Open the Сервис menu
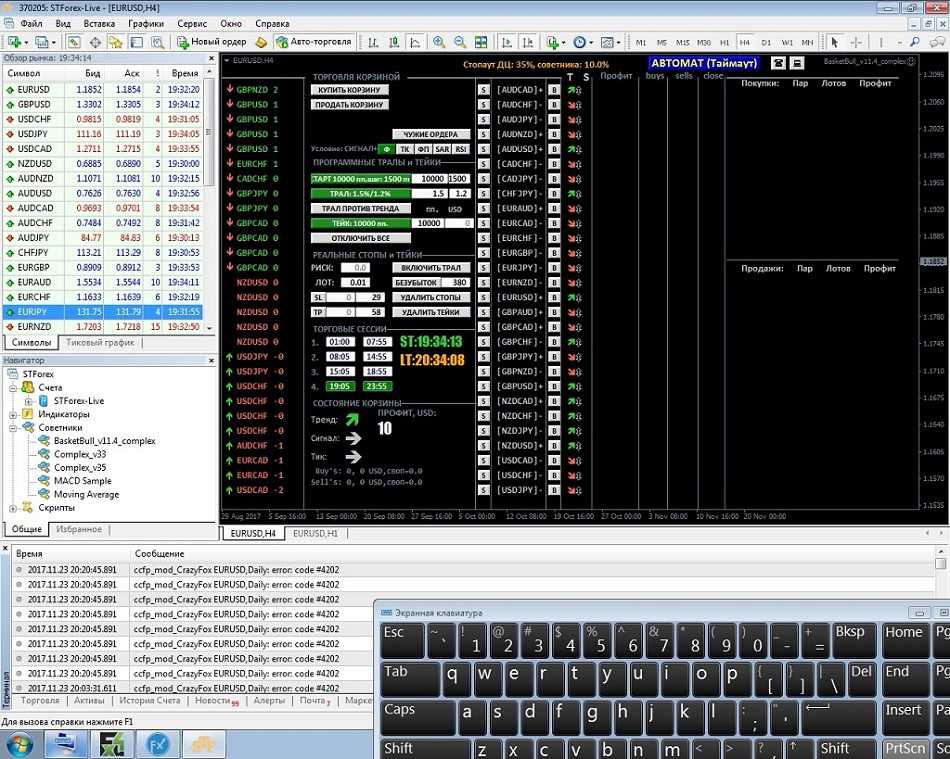This screenshot has width=950, height=759. click(x=192, y=22)
